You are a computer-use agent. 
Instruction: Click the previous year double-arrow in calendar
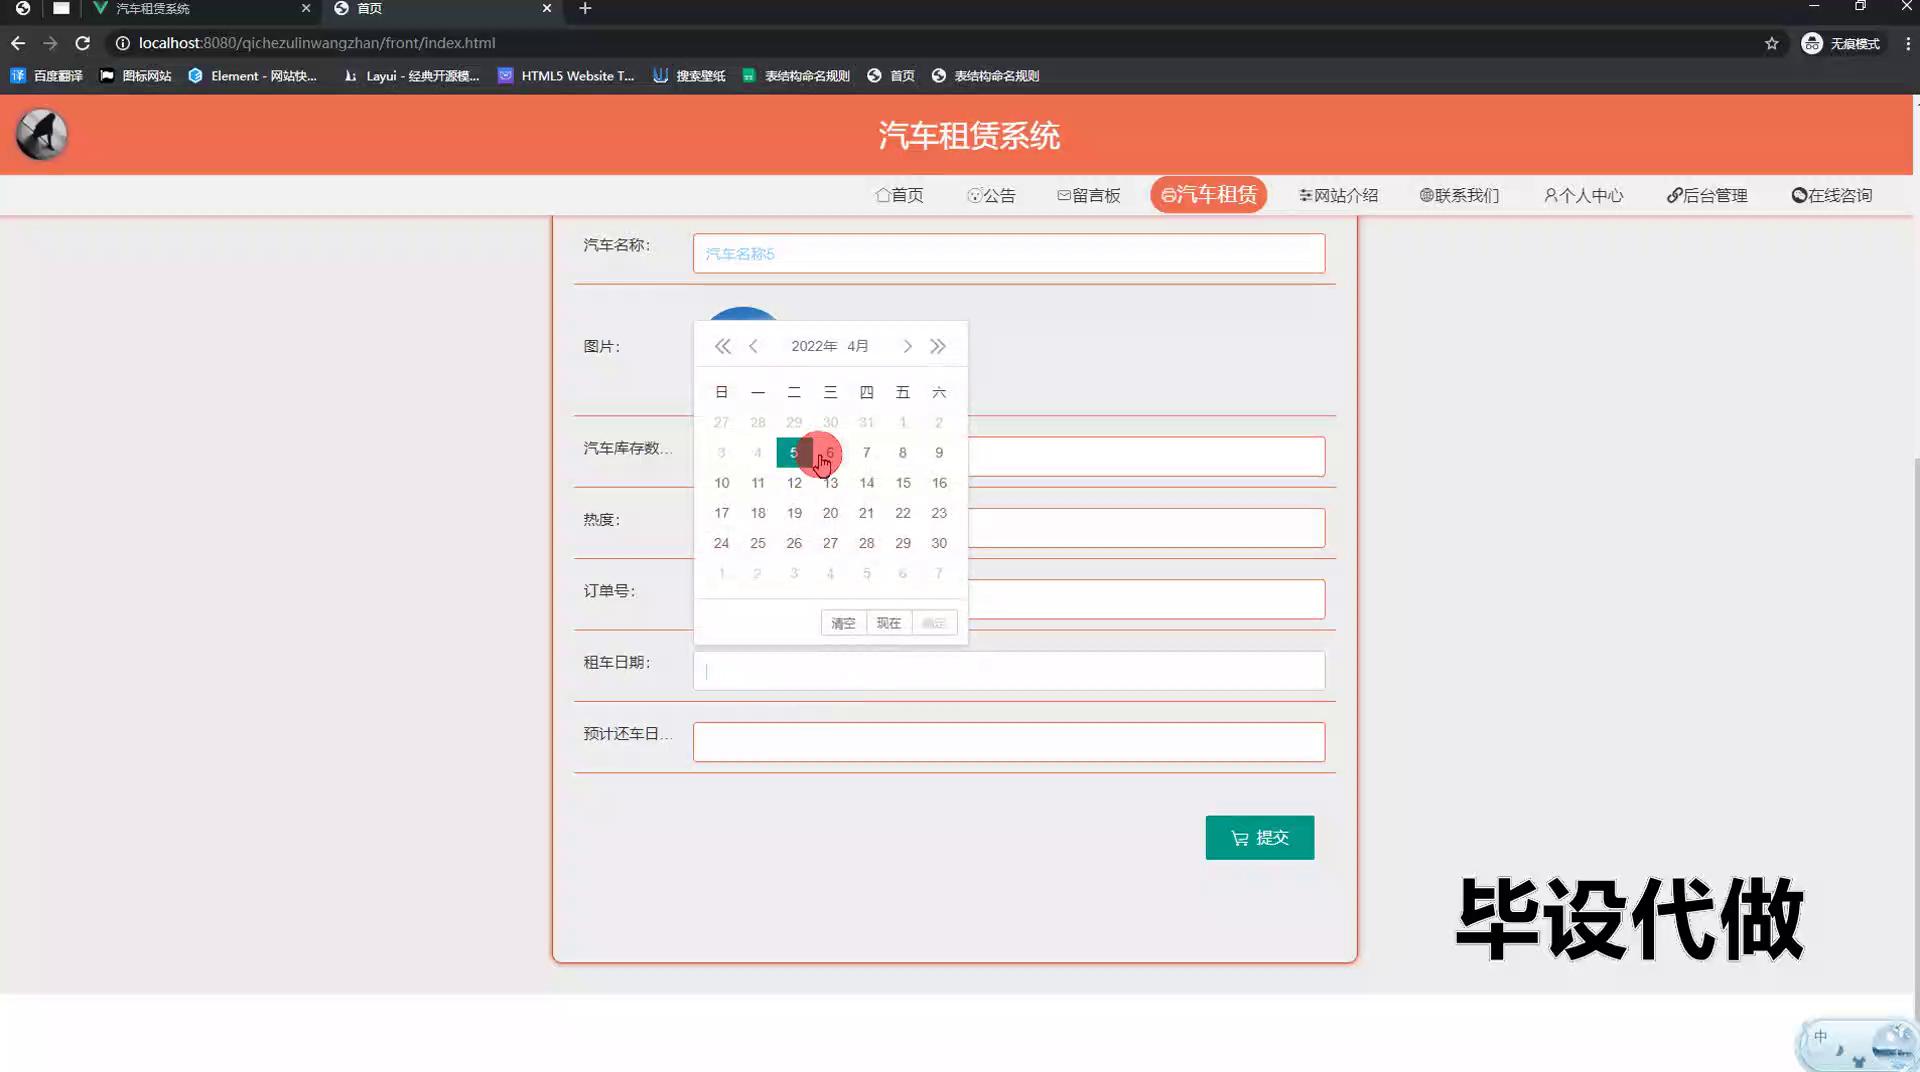pos(722,346)
